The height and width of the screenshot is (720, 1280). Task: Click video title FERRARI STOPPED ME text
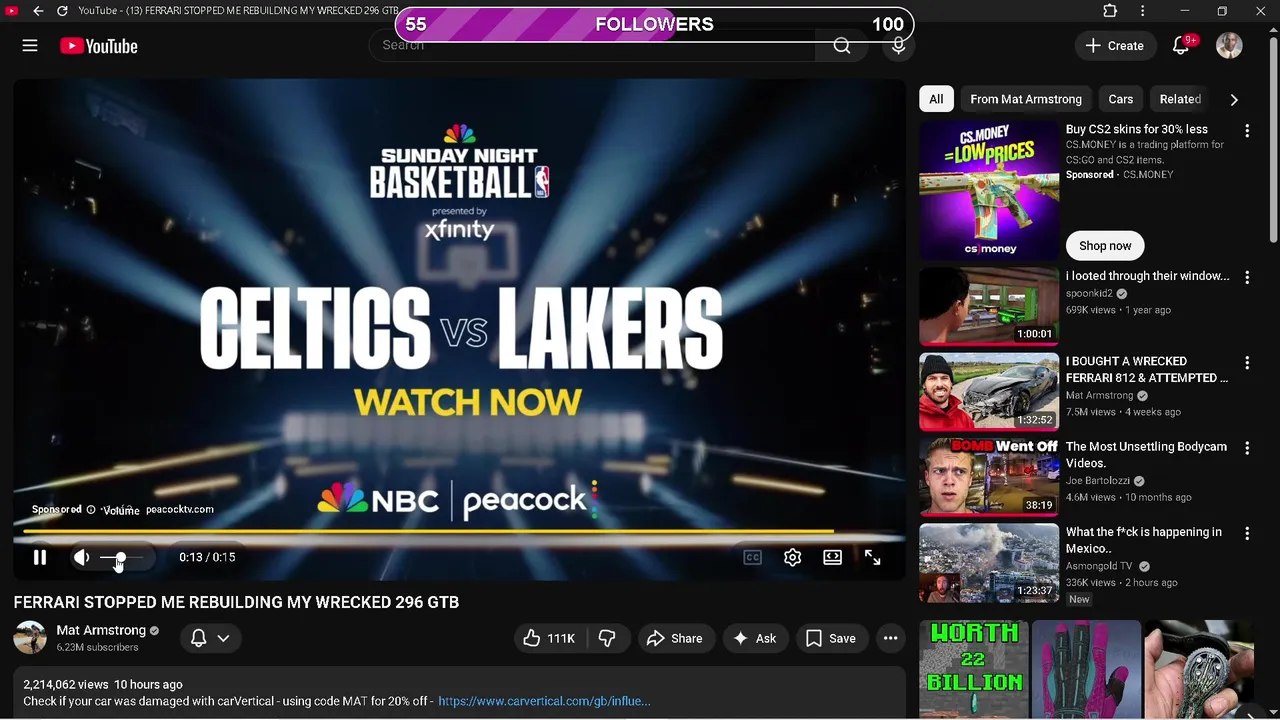(236, 602)
